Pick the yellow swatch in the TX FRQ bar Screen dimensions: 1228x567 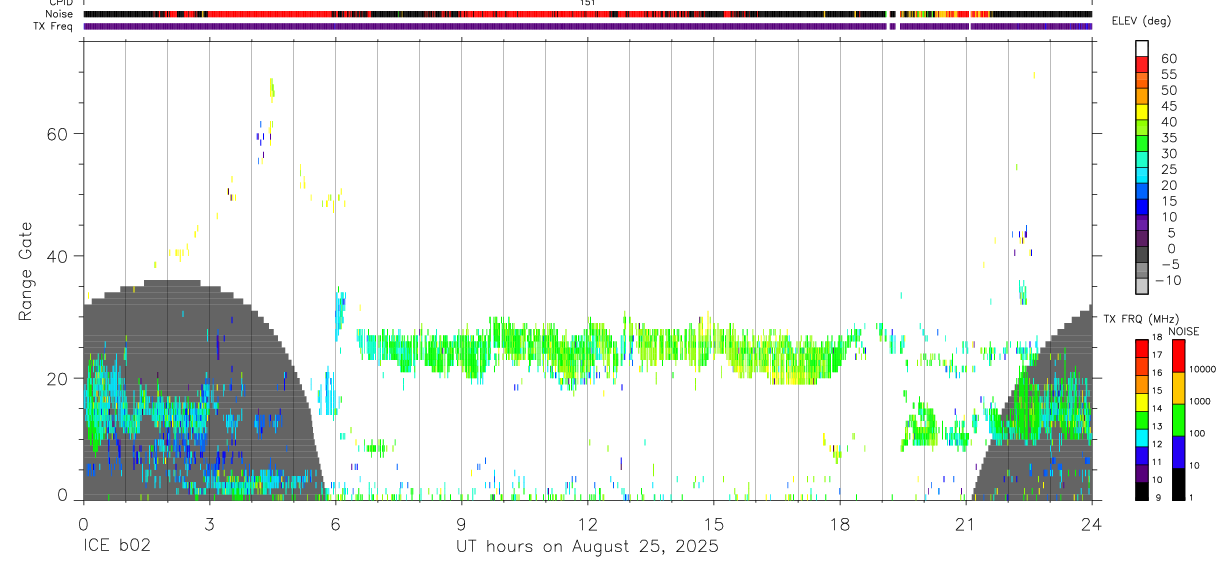click(1142, 401)
